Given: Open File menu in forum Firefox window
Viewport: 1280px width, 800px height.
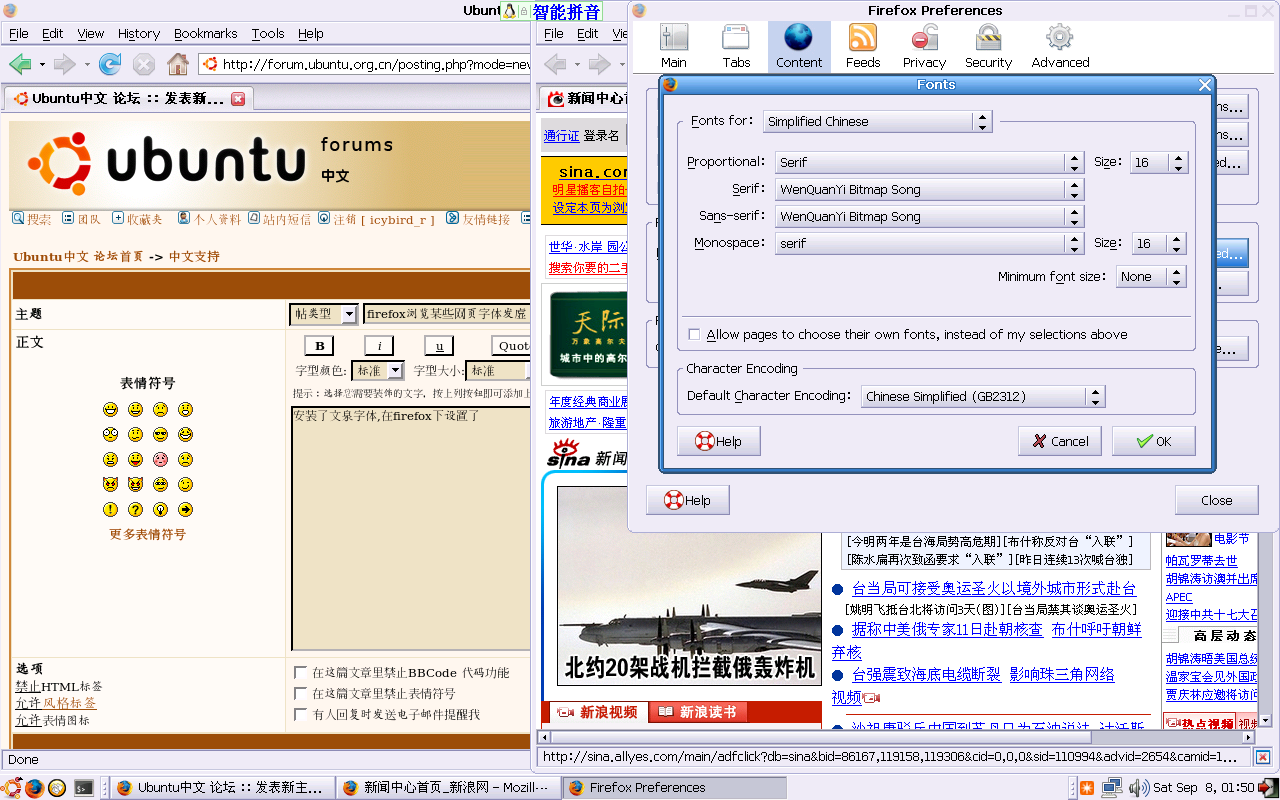Looking at the screenshot, I should tap(19, 33).
